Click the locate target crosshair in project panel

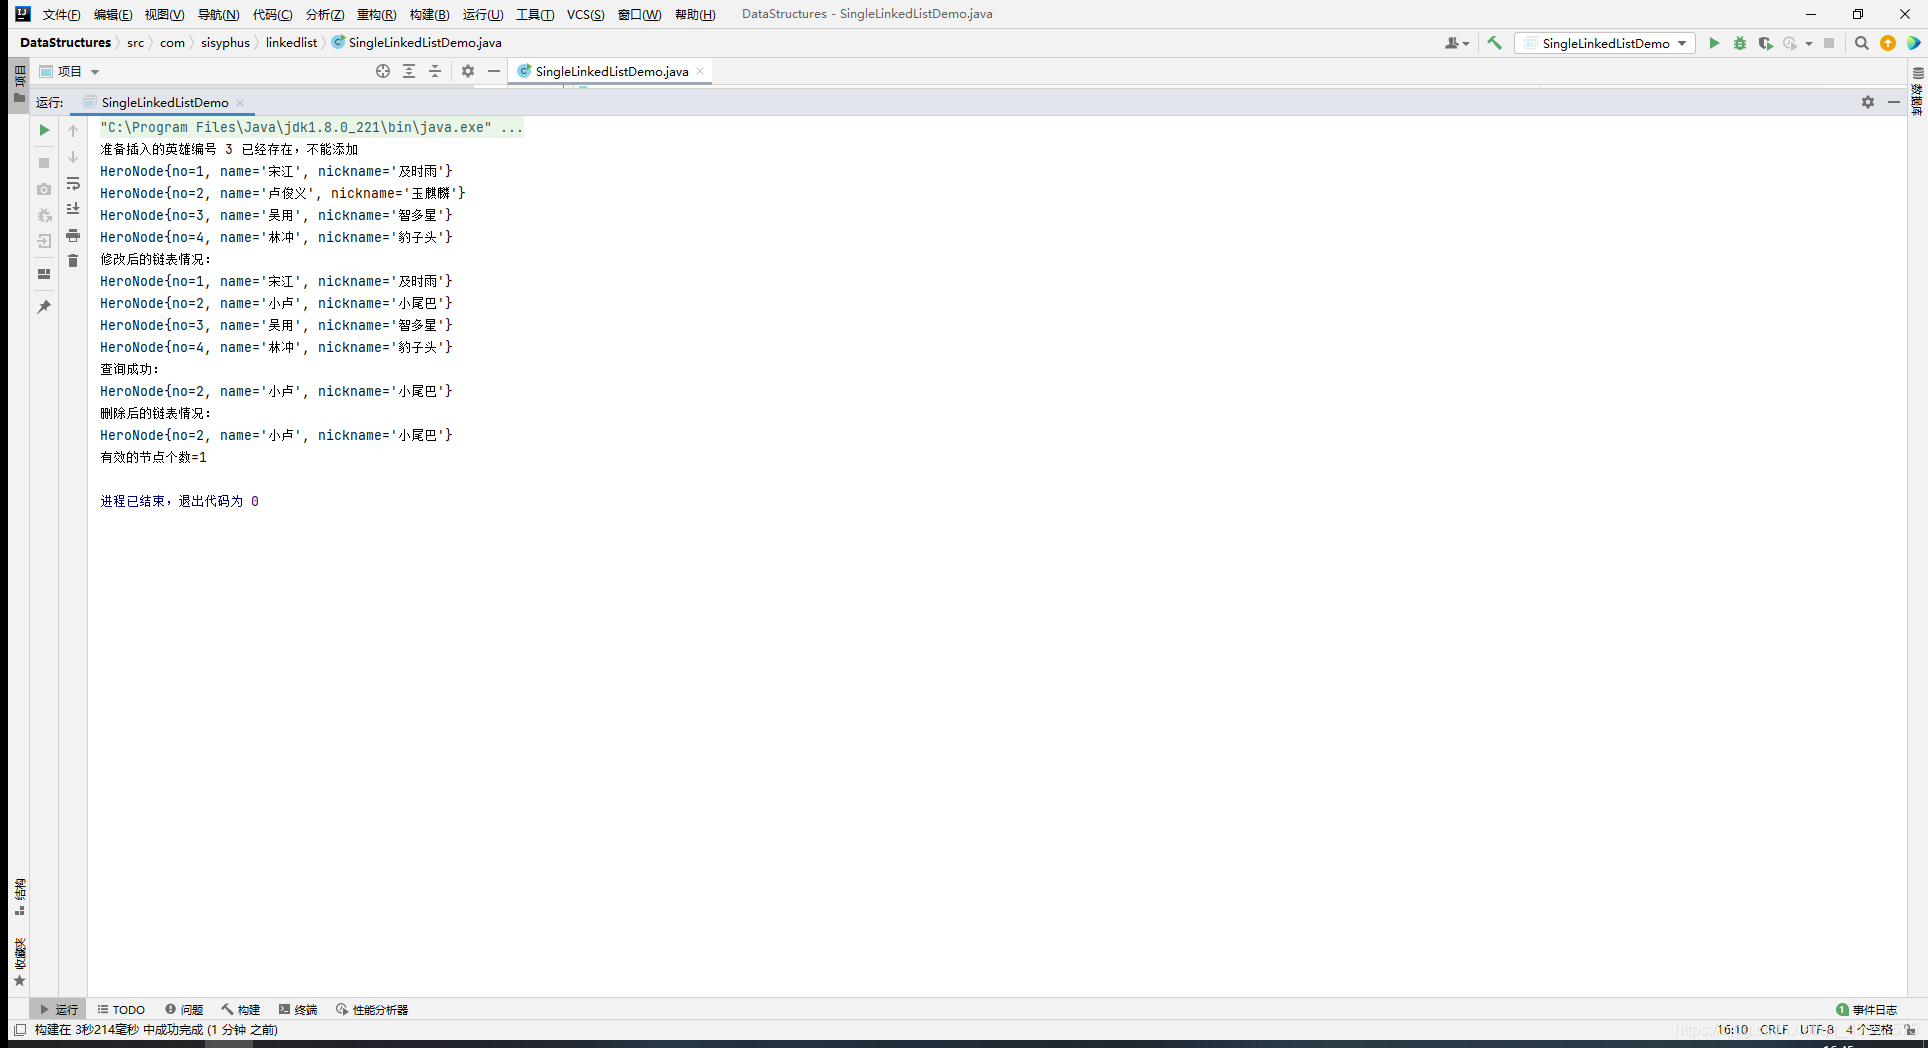[x=383, y=71]
